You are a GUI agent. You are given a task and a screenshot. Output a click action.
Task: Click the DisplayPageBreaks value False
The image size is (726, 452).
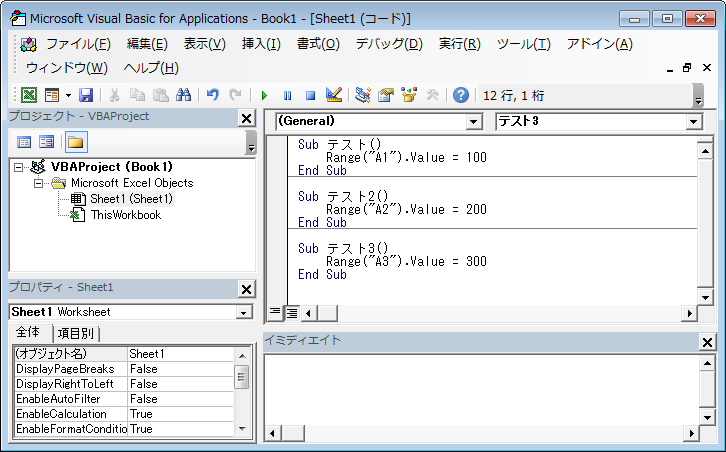pos(181,369)
